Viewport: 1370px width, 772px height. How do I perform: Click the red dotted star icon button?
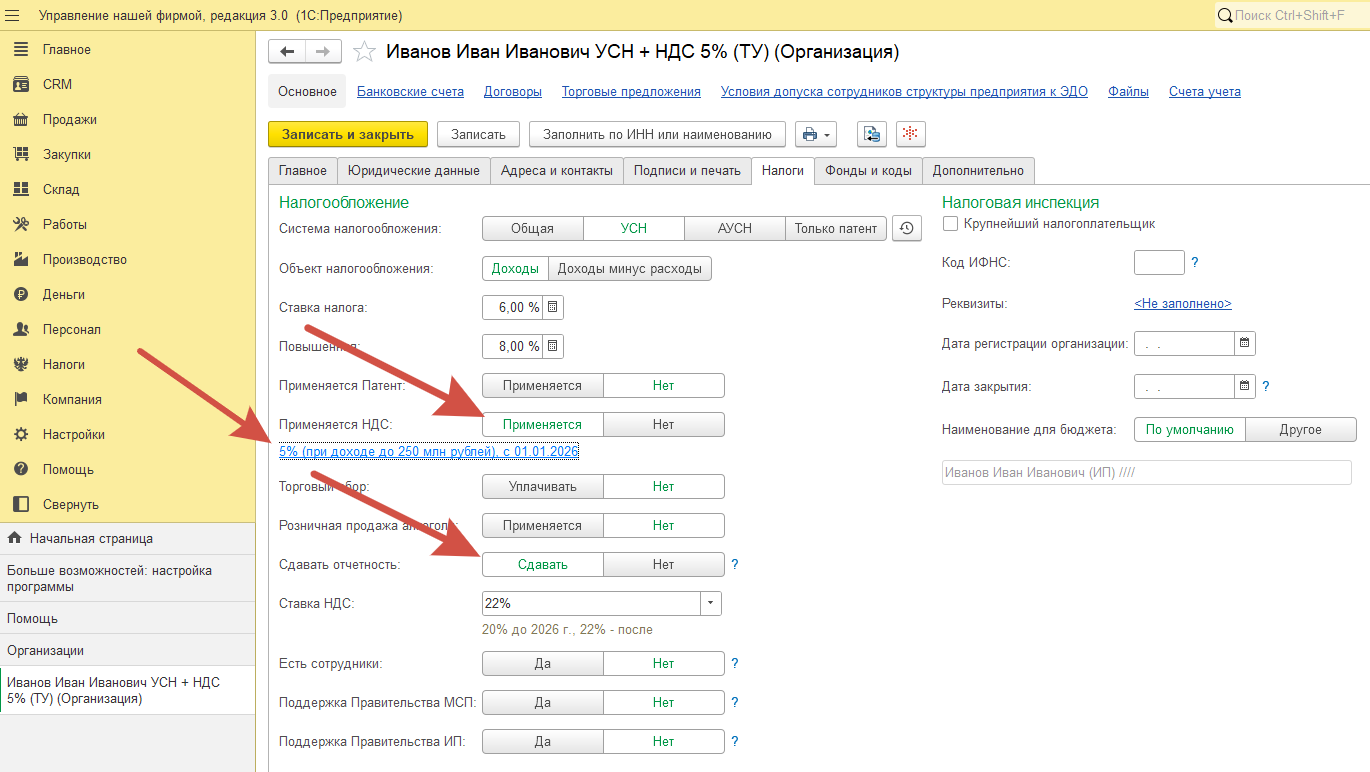(x=911, y=134)
